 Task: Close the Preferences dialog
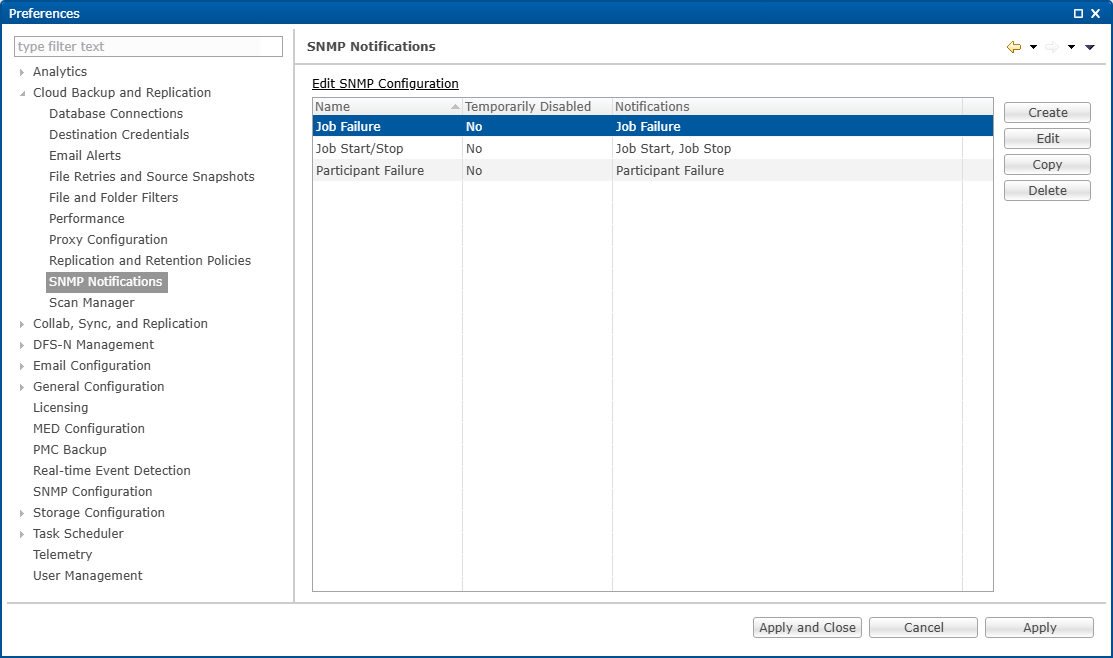[1095, 13]
